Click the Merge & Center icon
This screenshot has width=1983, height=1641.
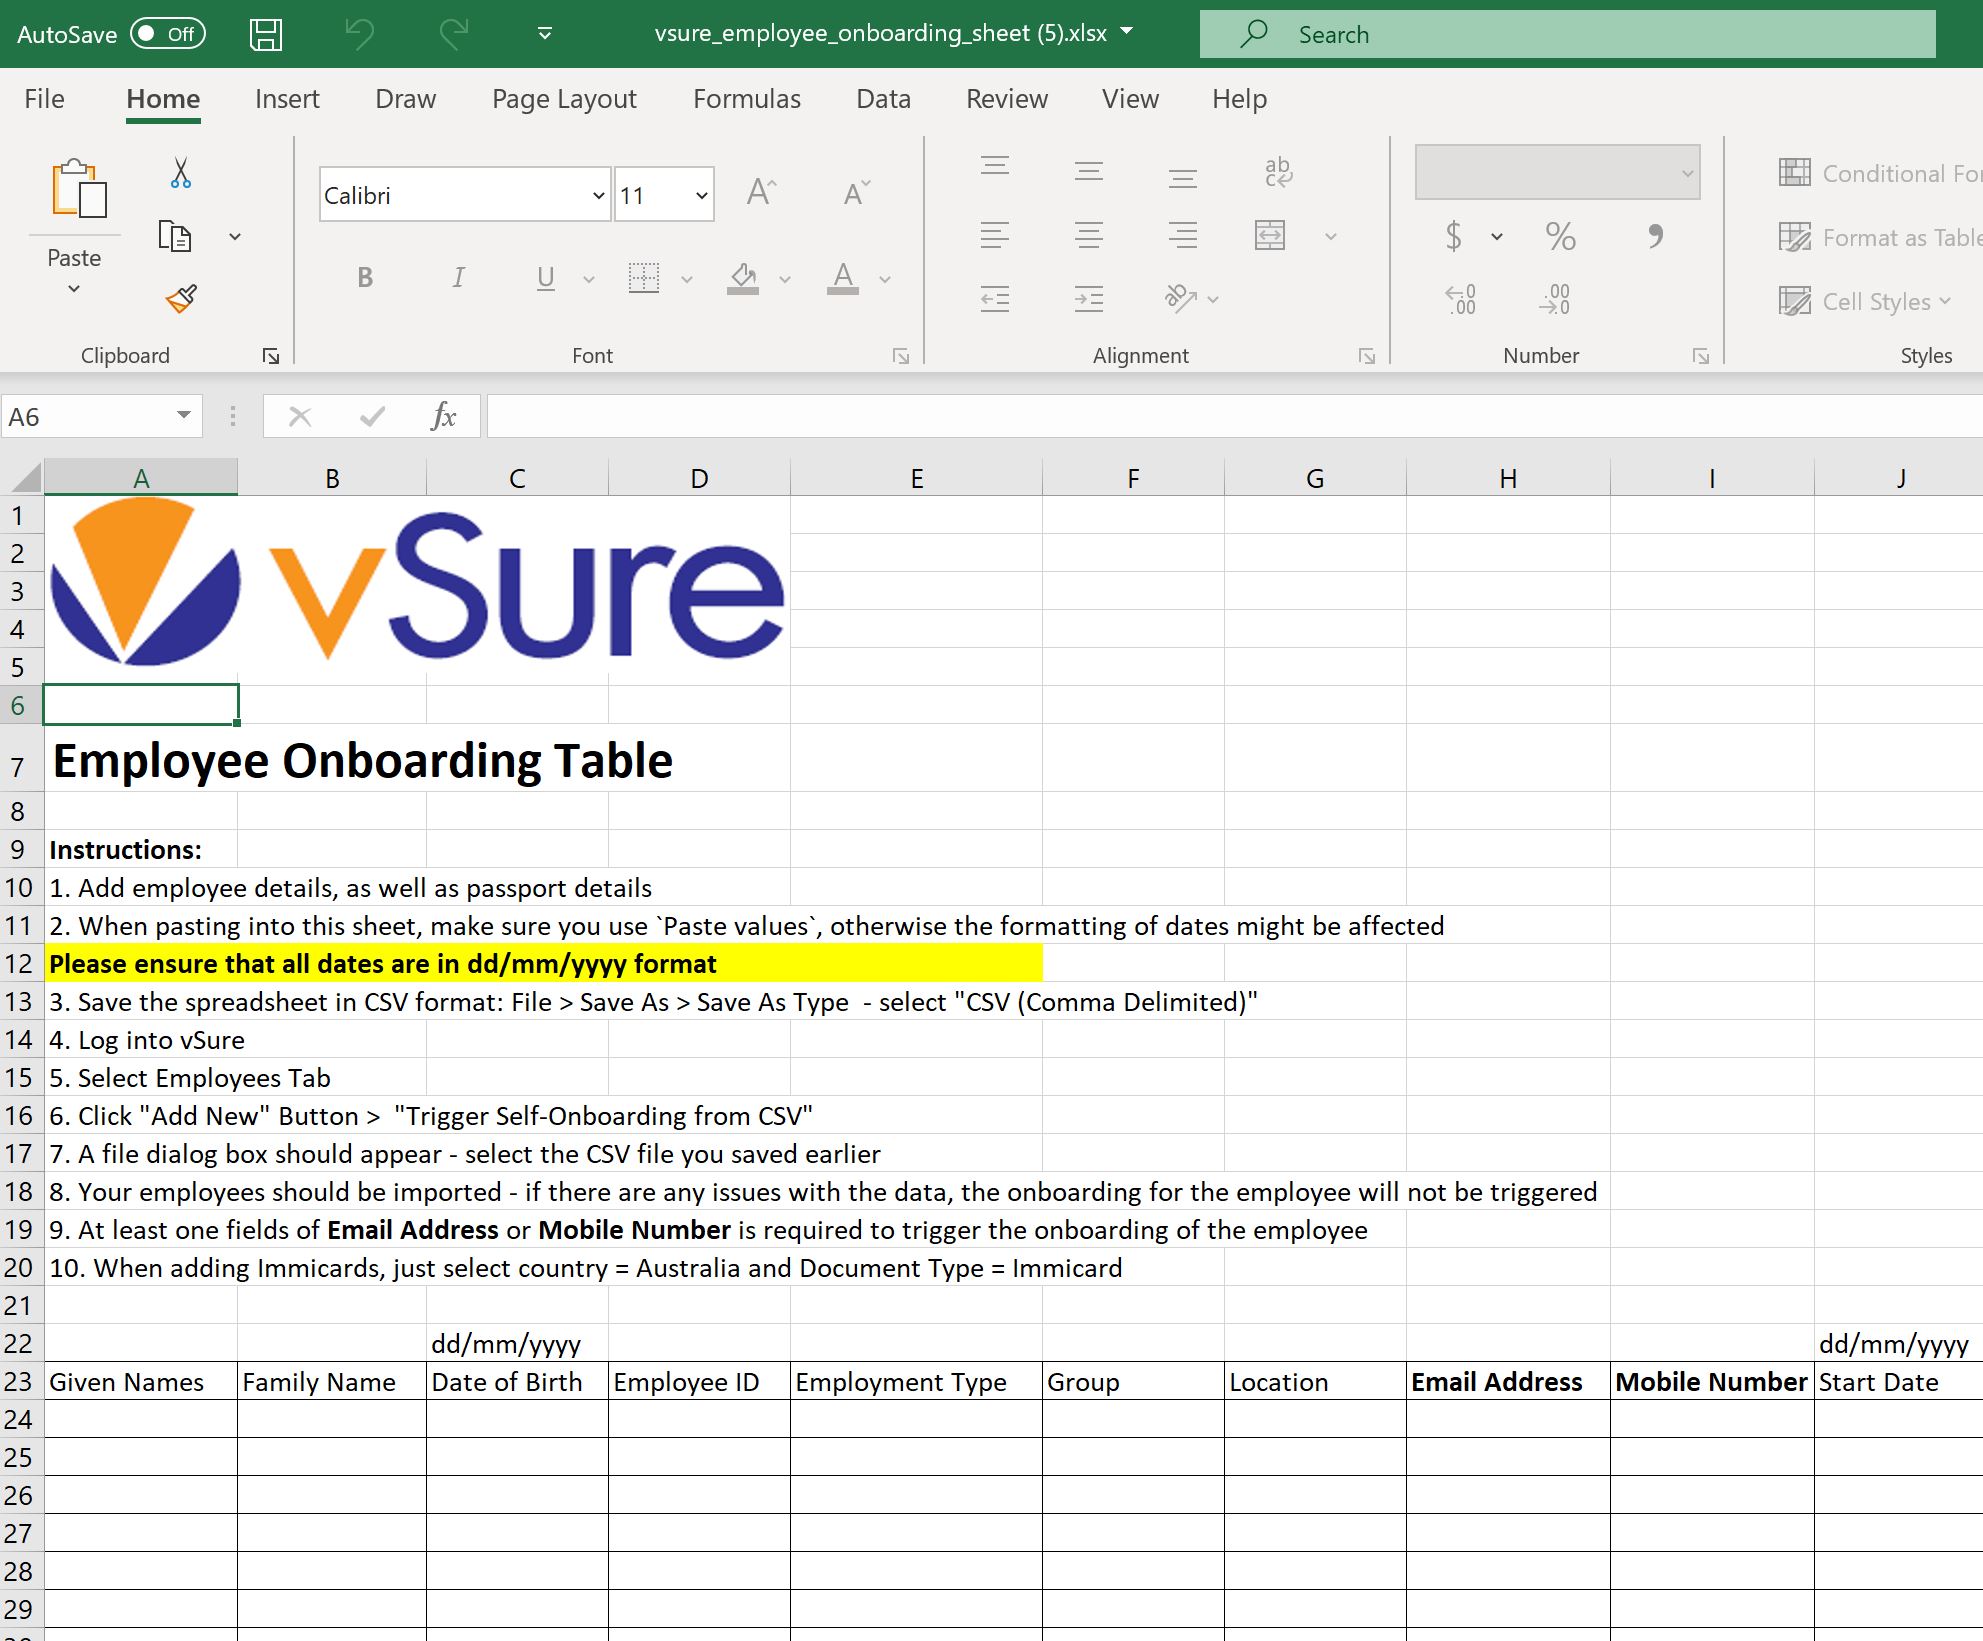(x=1270, y=236)
